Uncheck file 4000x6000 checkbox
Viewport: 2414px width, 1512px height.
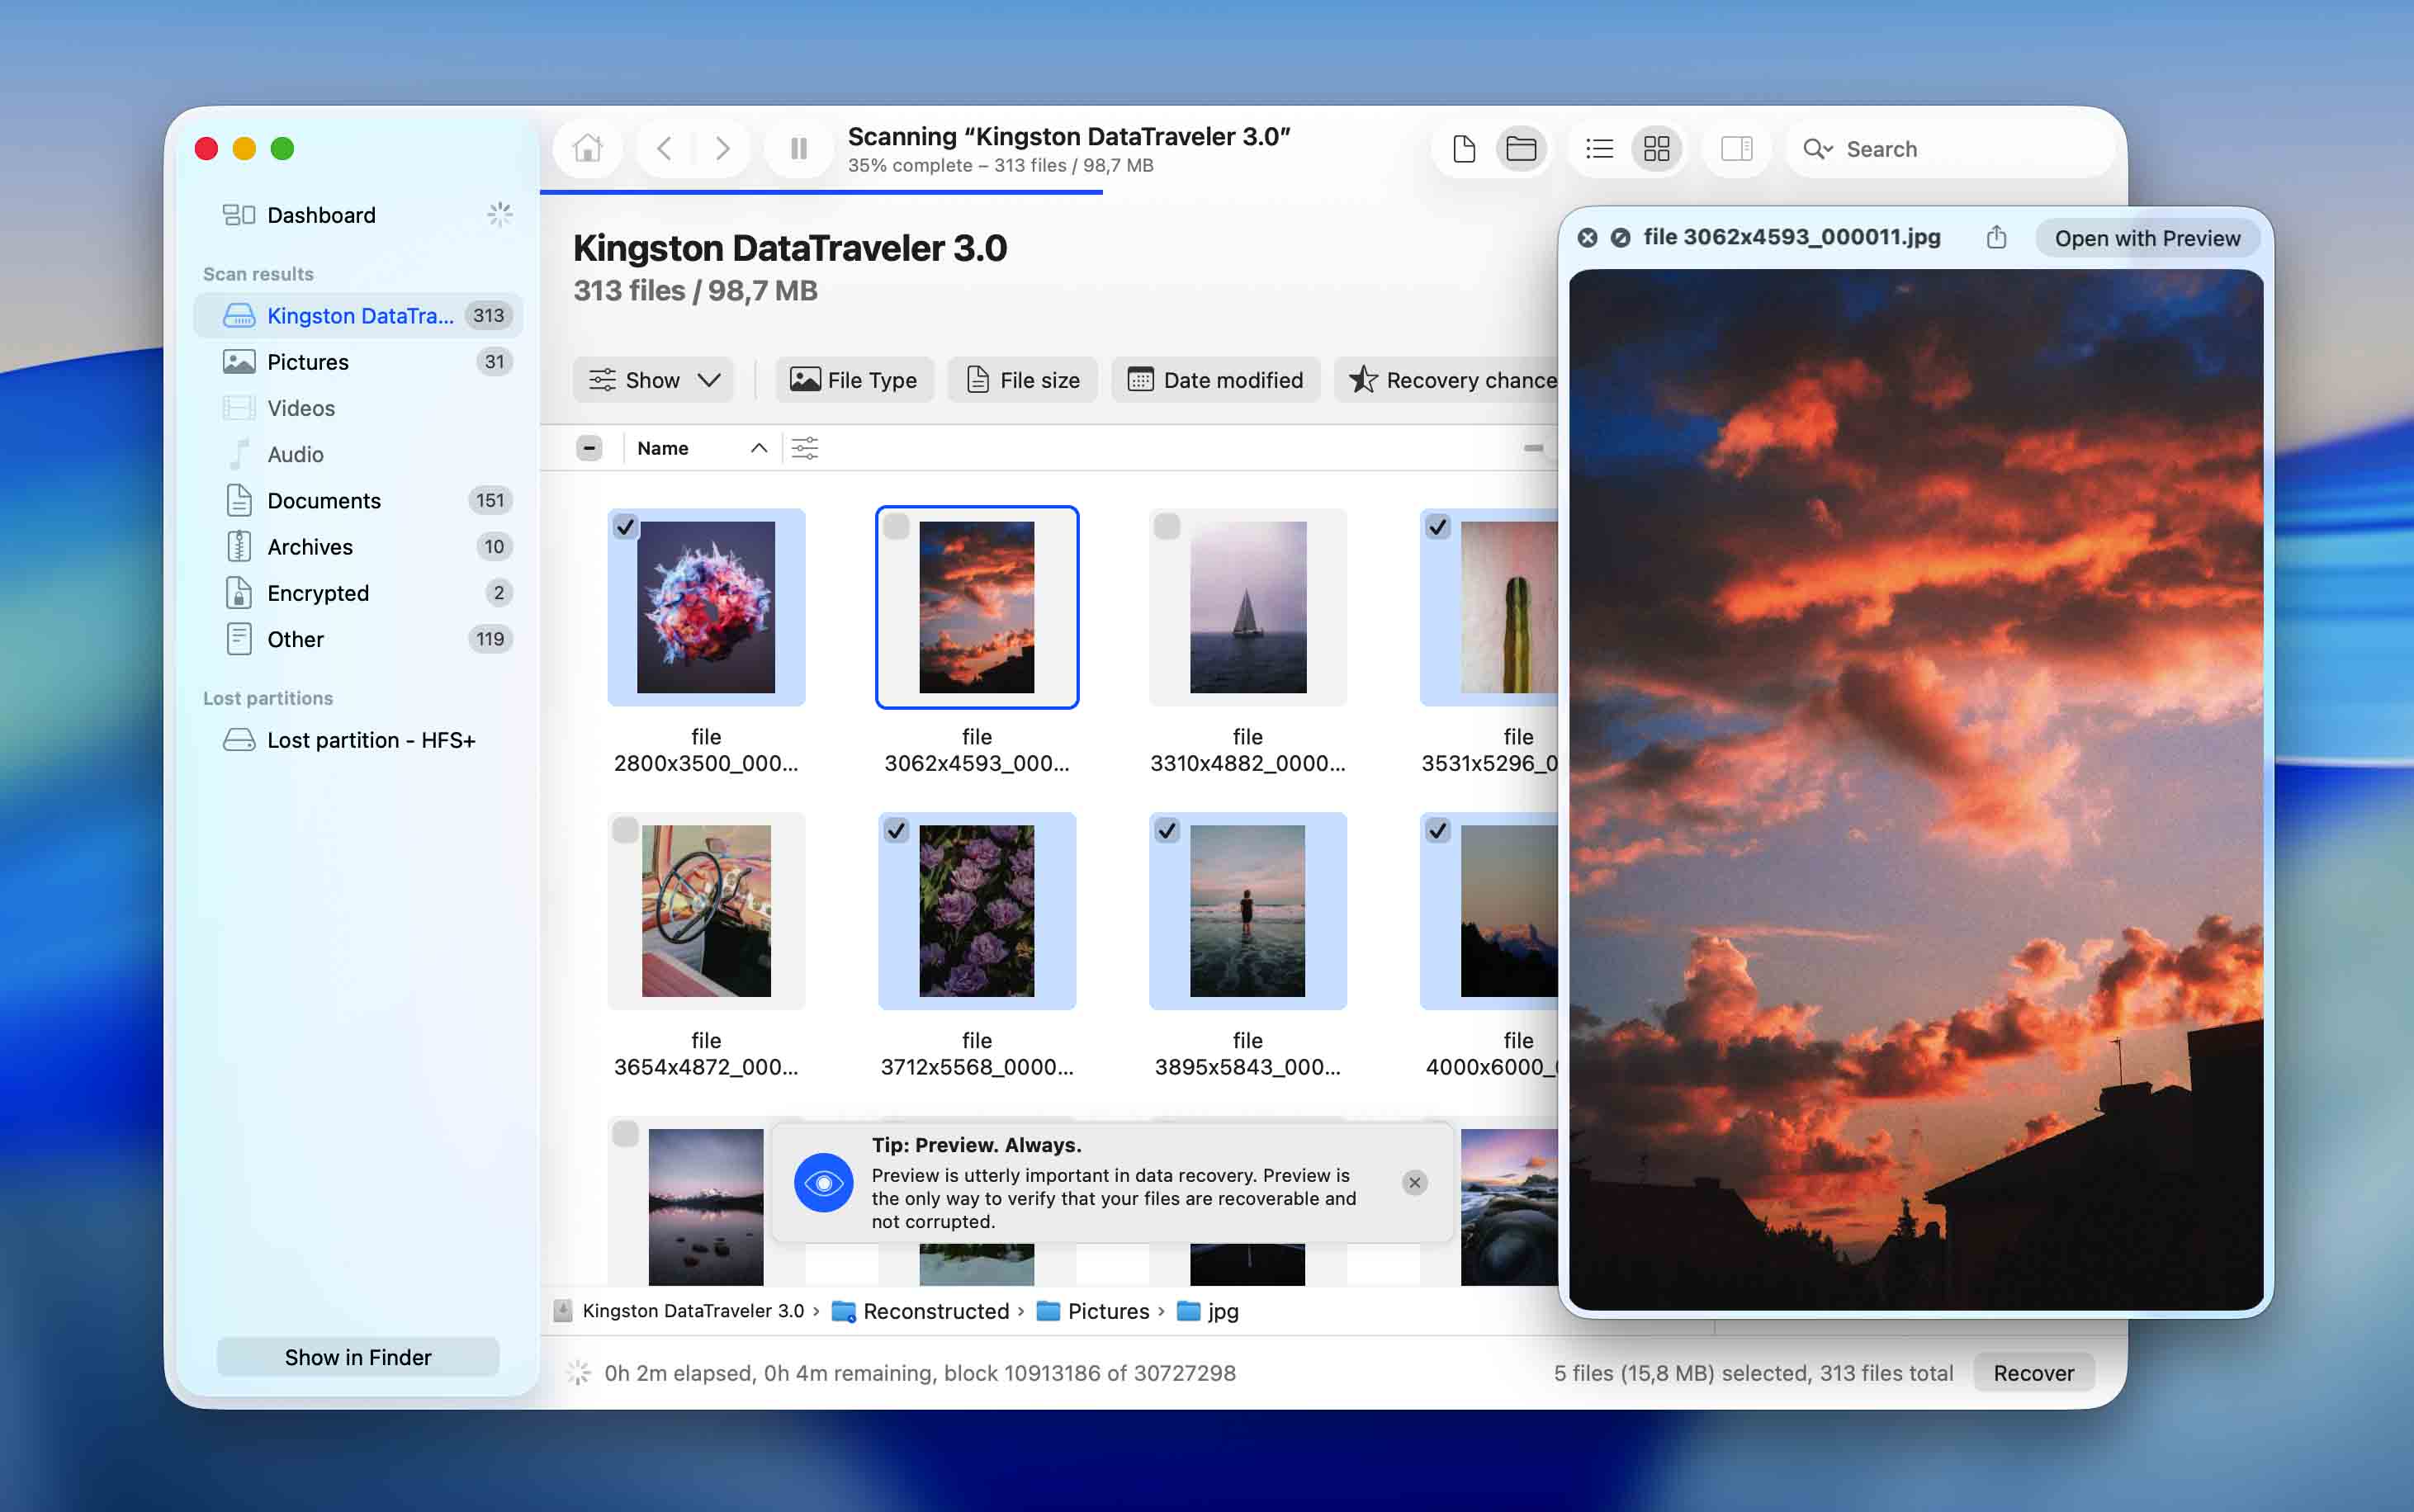(x=1438, y=830)
